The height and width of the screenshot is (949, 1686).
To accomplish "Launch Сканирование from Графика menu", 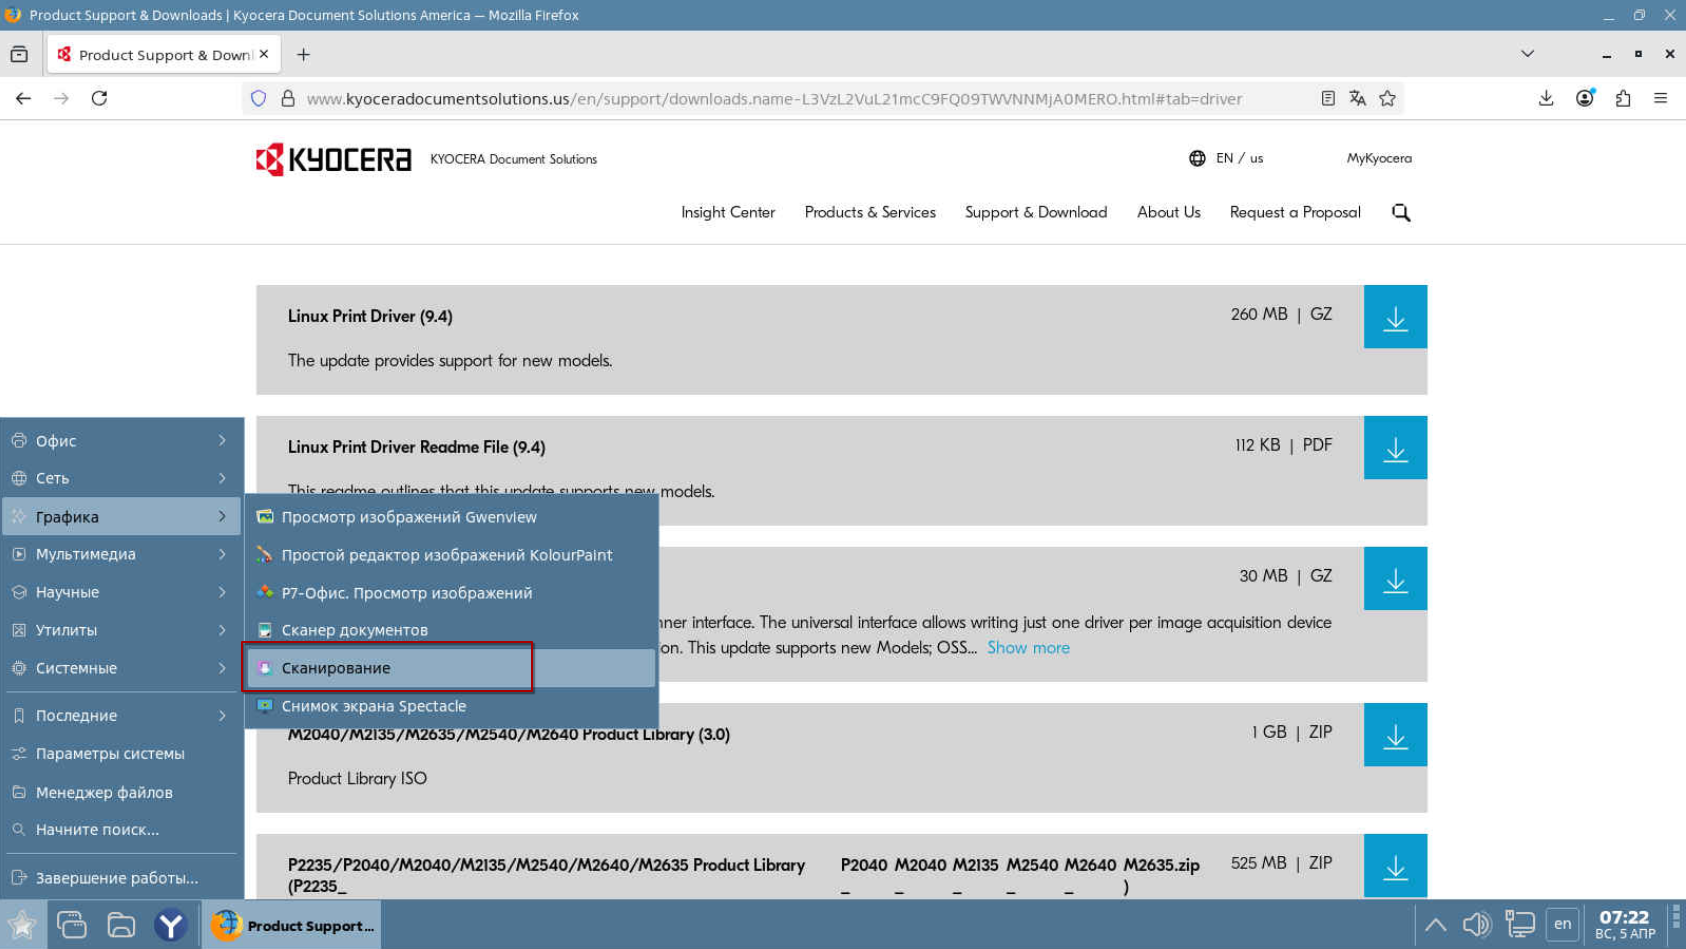I will [x=336, y=668].
